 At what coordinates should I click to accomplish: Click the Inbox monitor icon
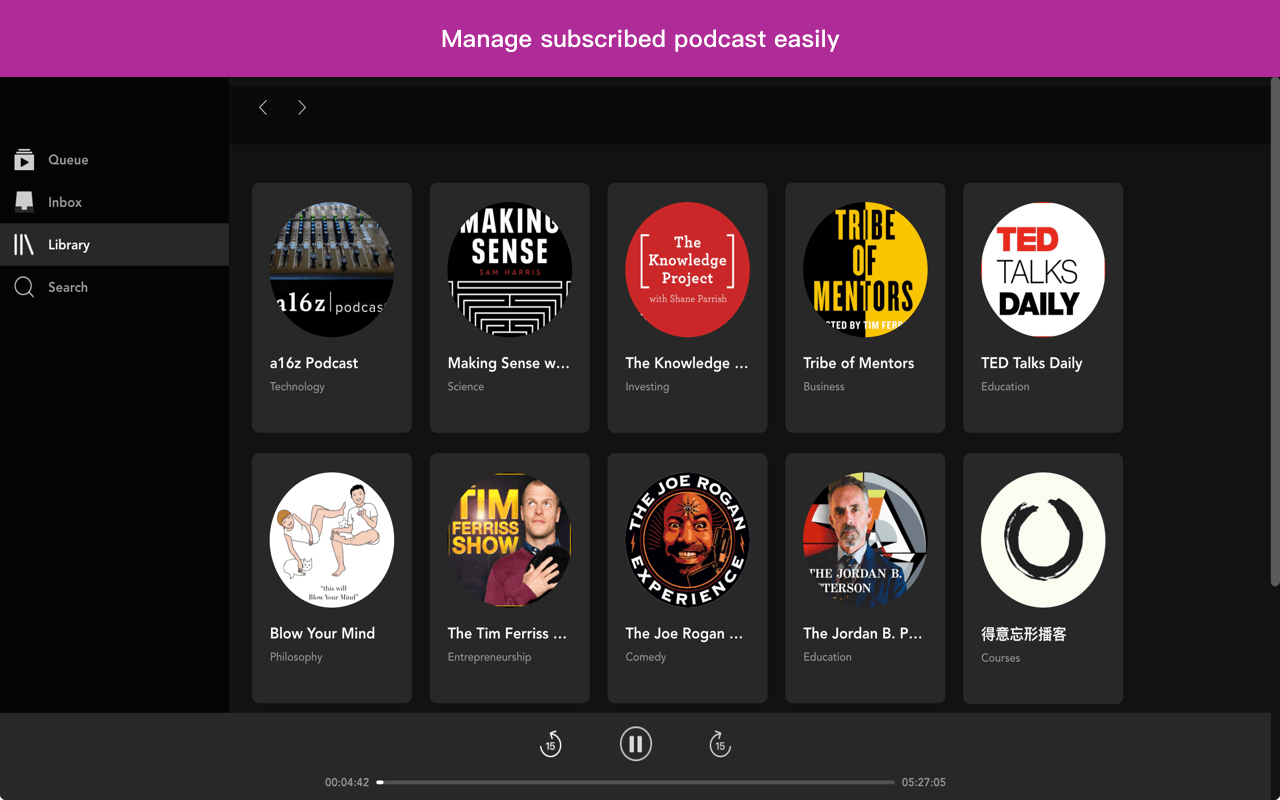[x=22, y=201]
